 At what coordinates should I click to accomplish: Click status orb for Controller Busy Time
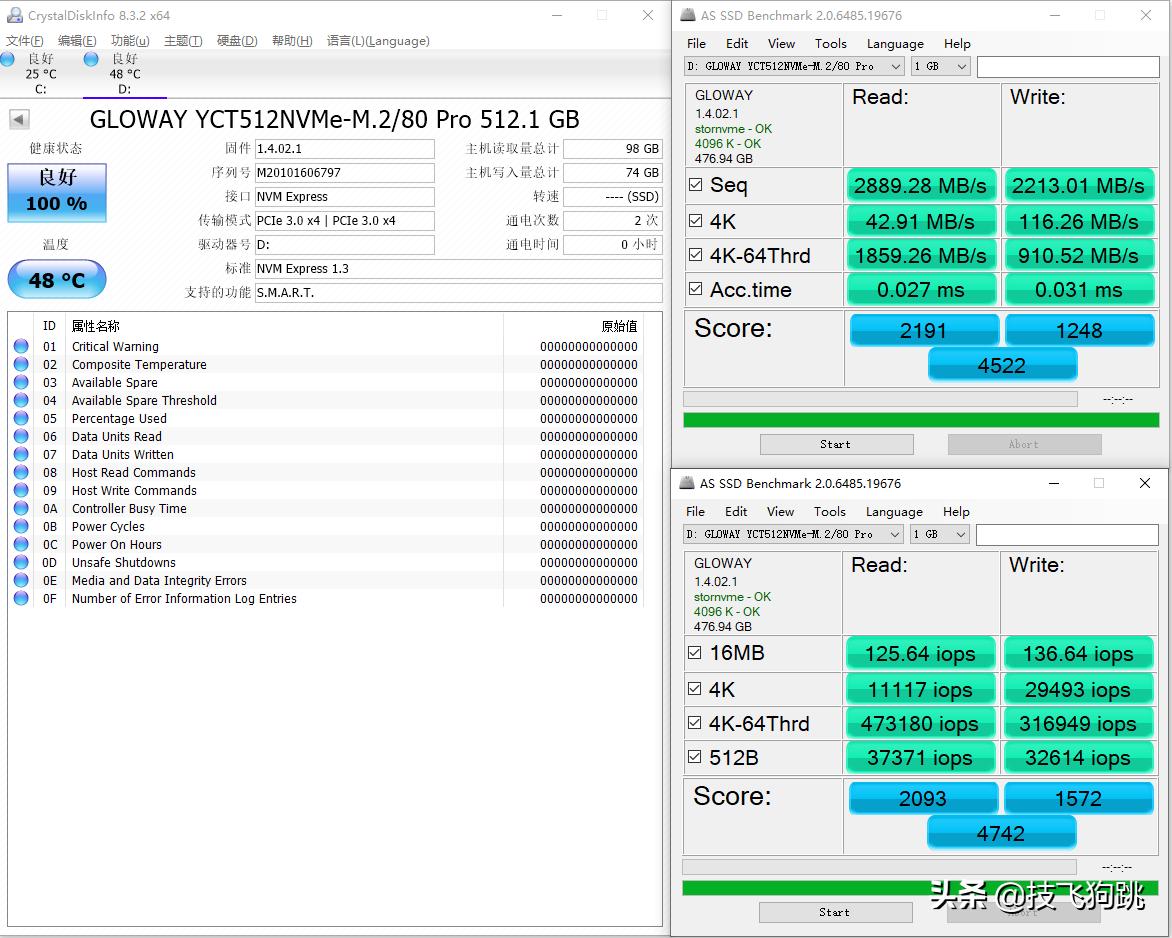[x=21, y=507]
